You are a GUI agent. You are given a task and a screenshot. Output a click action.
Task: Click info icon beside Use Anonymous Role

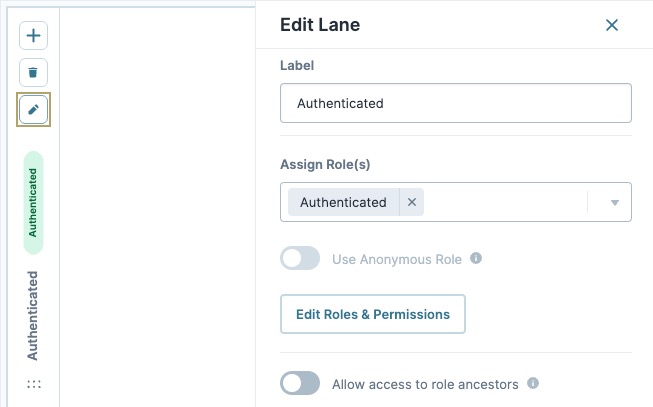click(x=476, y=258)
